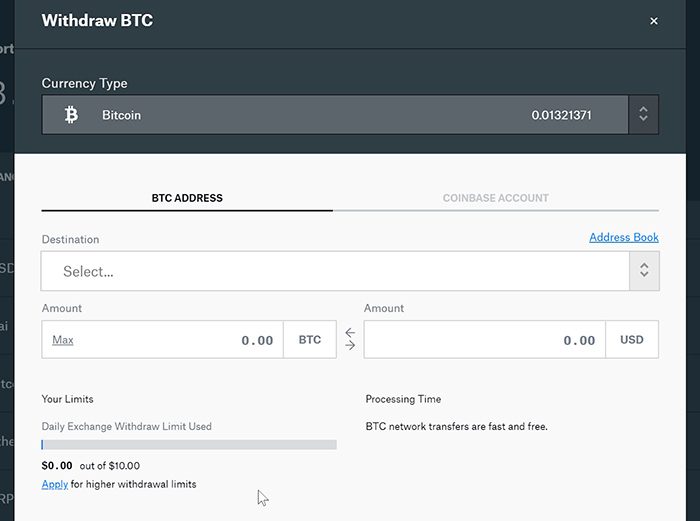Click the Withdraw BTC dialog title
Viewport: 700px width, 521px height.
point(97,20)
